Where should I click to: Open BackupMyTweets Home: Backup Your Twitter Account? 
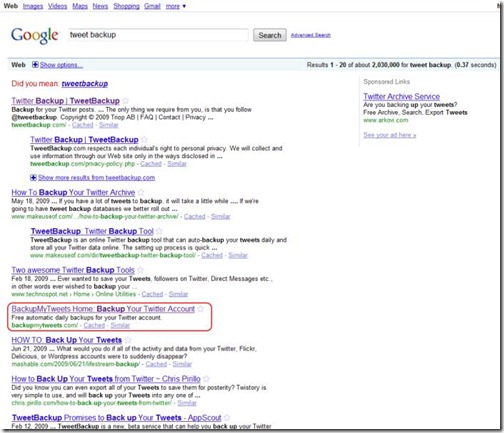tap(103, 309)
